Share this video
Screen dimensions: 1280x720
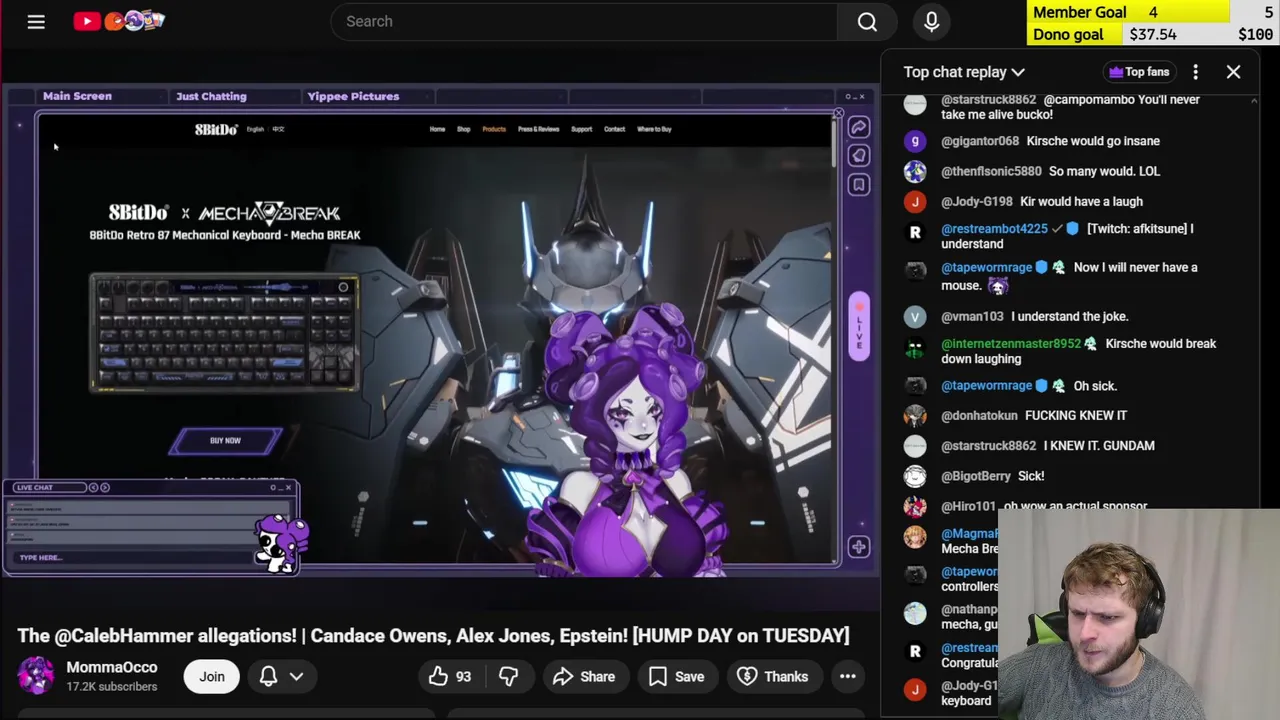(x=584, y=677)
